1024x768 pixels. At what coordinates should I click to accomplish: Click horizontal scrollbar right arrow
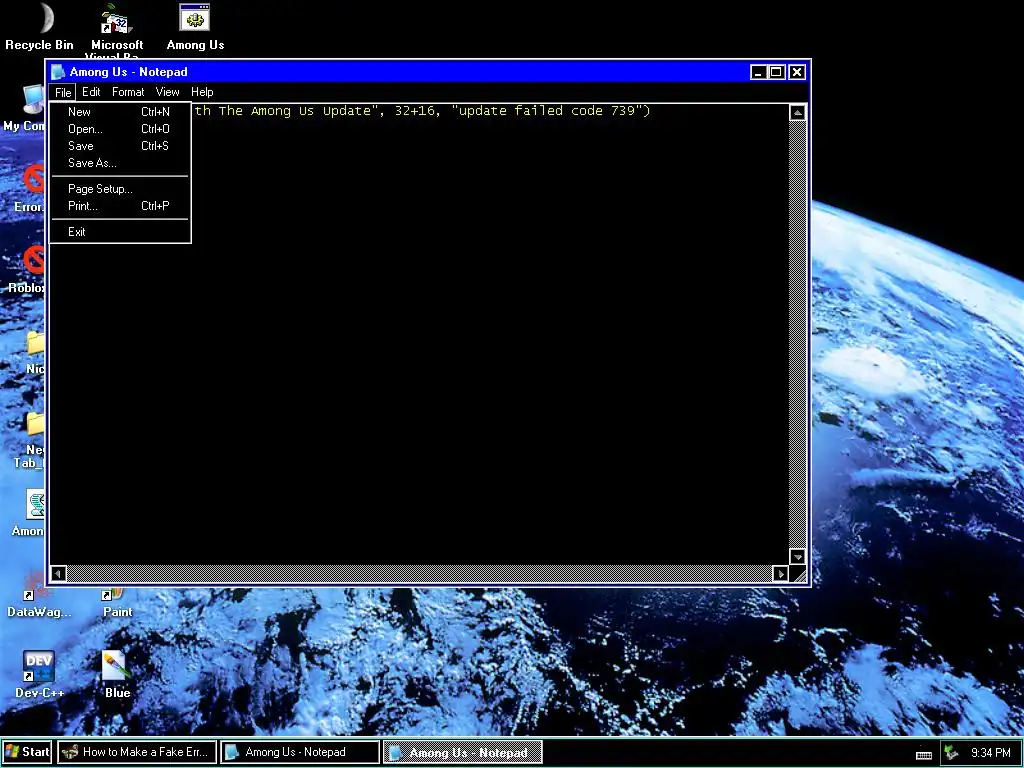(x=780, y=573)
